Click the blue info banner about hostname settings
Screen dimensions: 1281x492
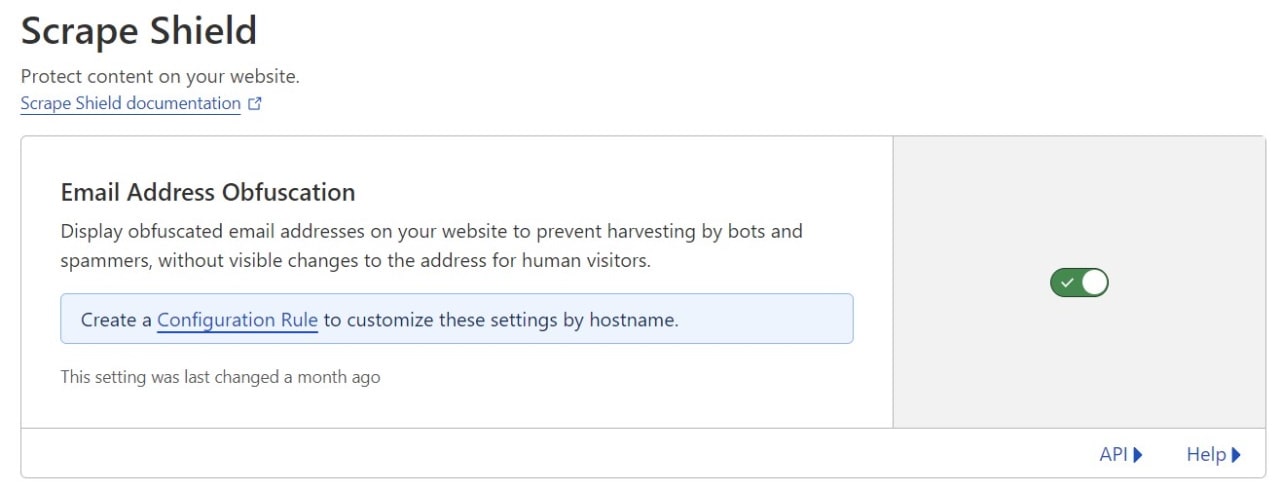pos(457,319)
